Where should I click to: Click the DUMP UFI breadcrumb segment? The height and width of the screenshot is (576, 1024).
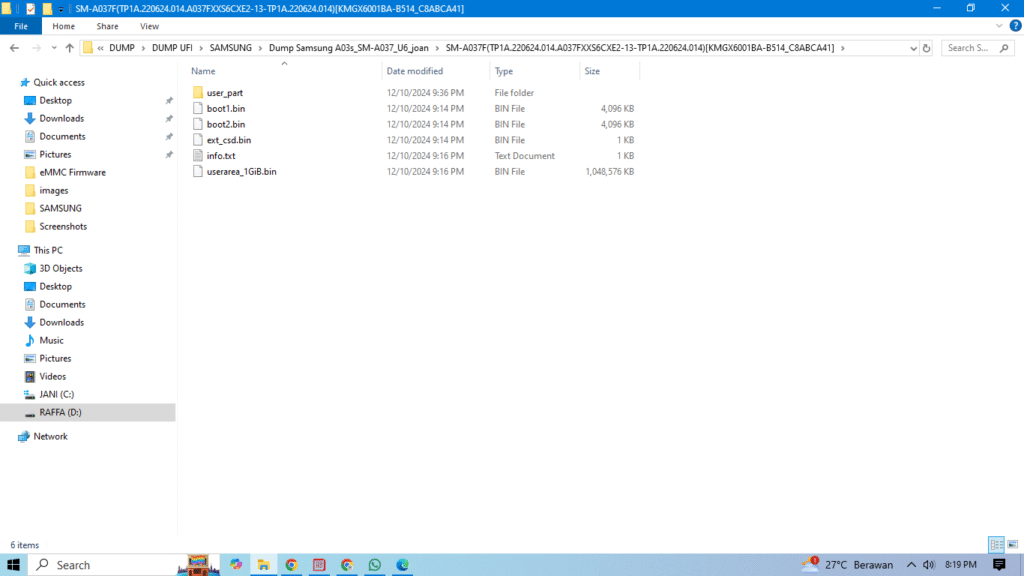click(172, 48)
